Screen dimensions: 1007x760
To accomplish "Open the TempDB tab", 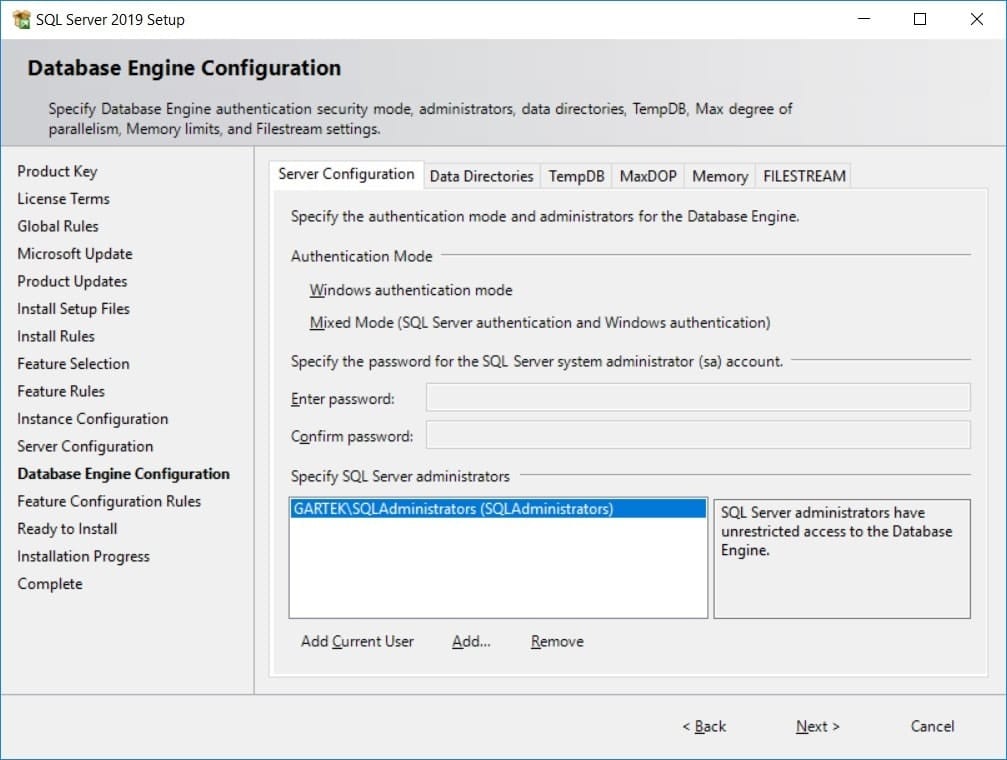I will [x=575, y=175].
